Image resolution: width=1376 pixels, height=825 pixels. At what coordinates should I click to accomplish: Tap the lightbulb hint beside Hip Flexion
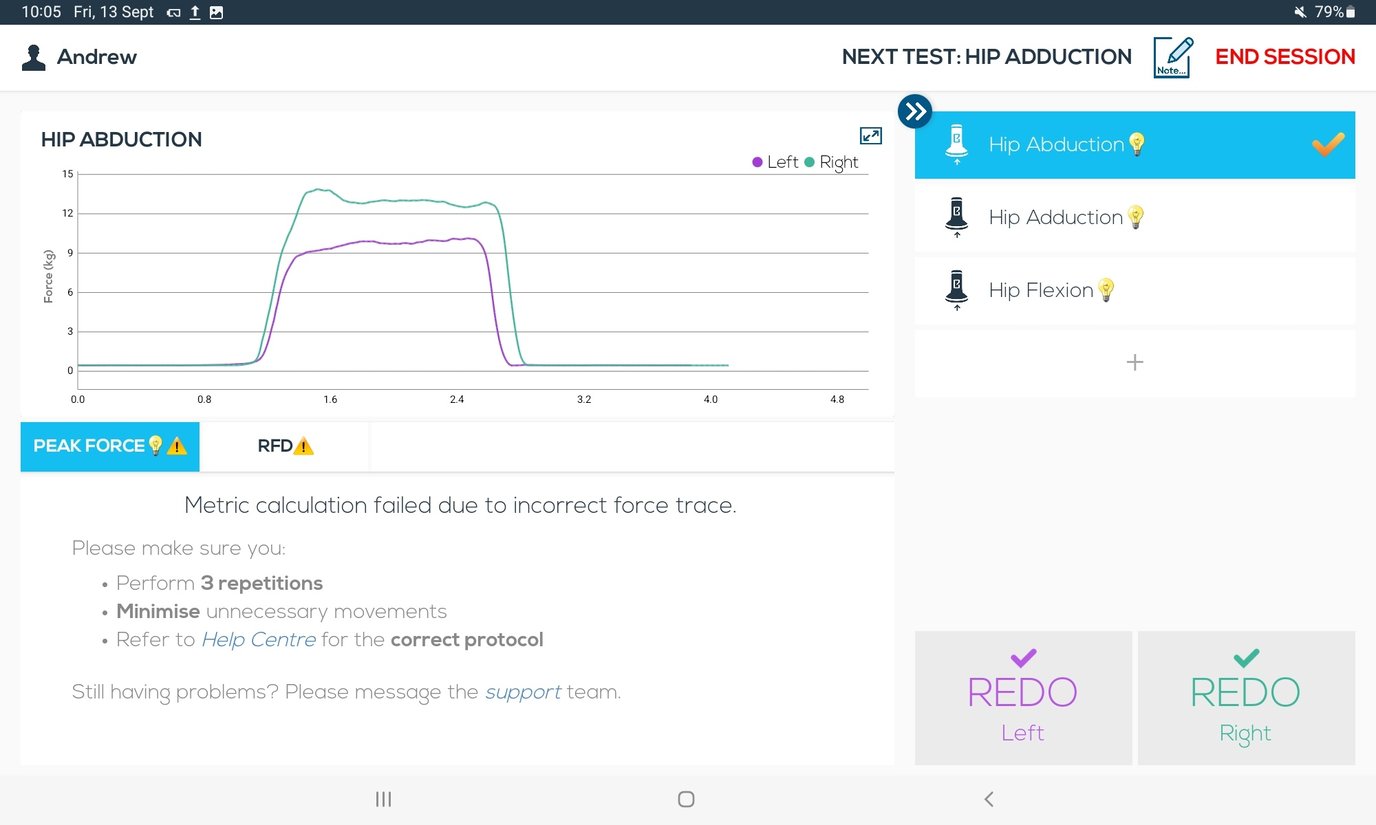point(1105,290)
